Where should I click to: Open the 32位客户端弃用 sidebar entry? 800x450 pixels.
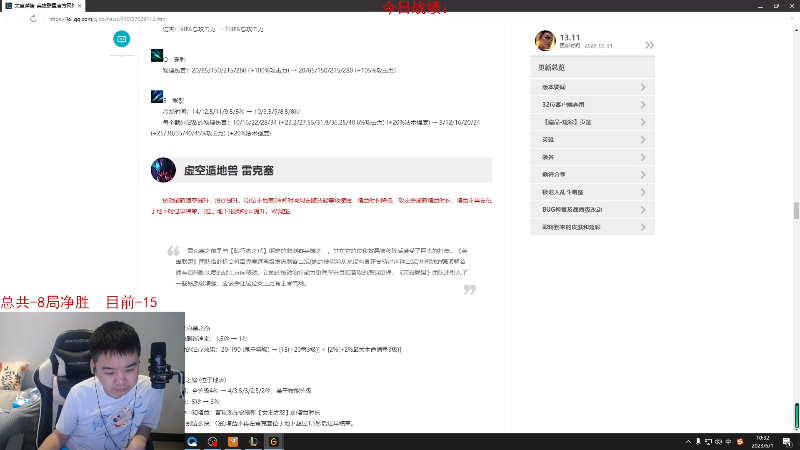(592, 105)
